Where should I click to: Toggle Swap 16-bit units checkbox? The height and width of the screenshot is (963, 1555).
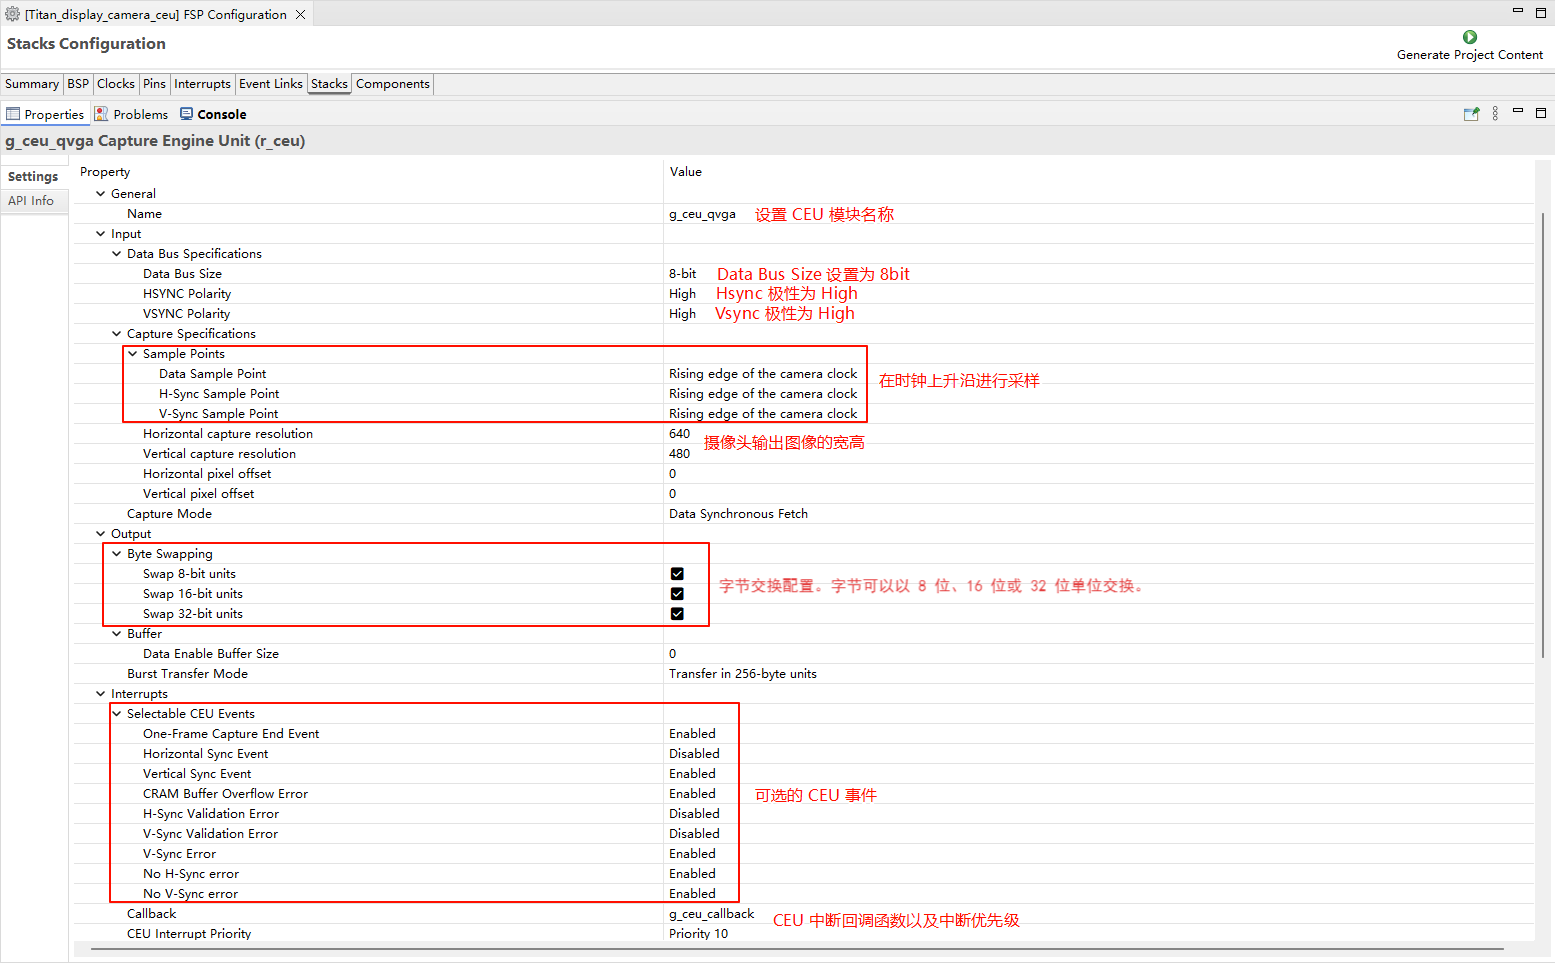677,594
